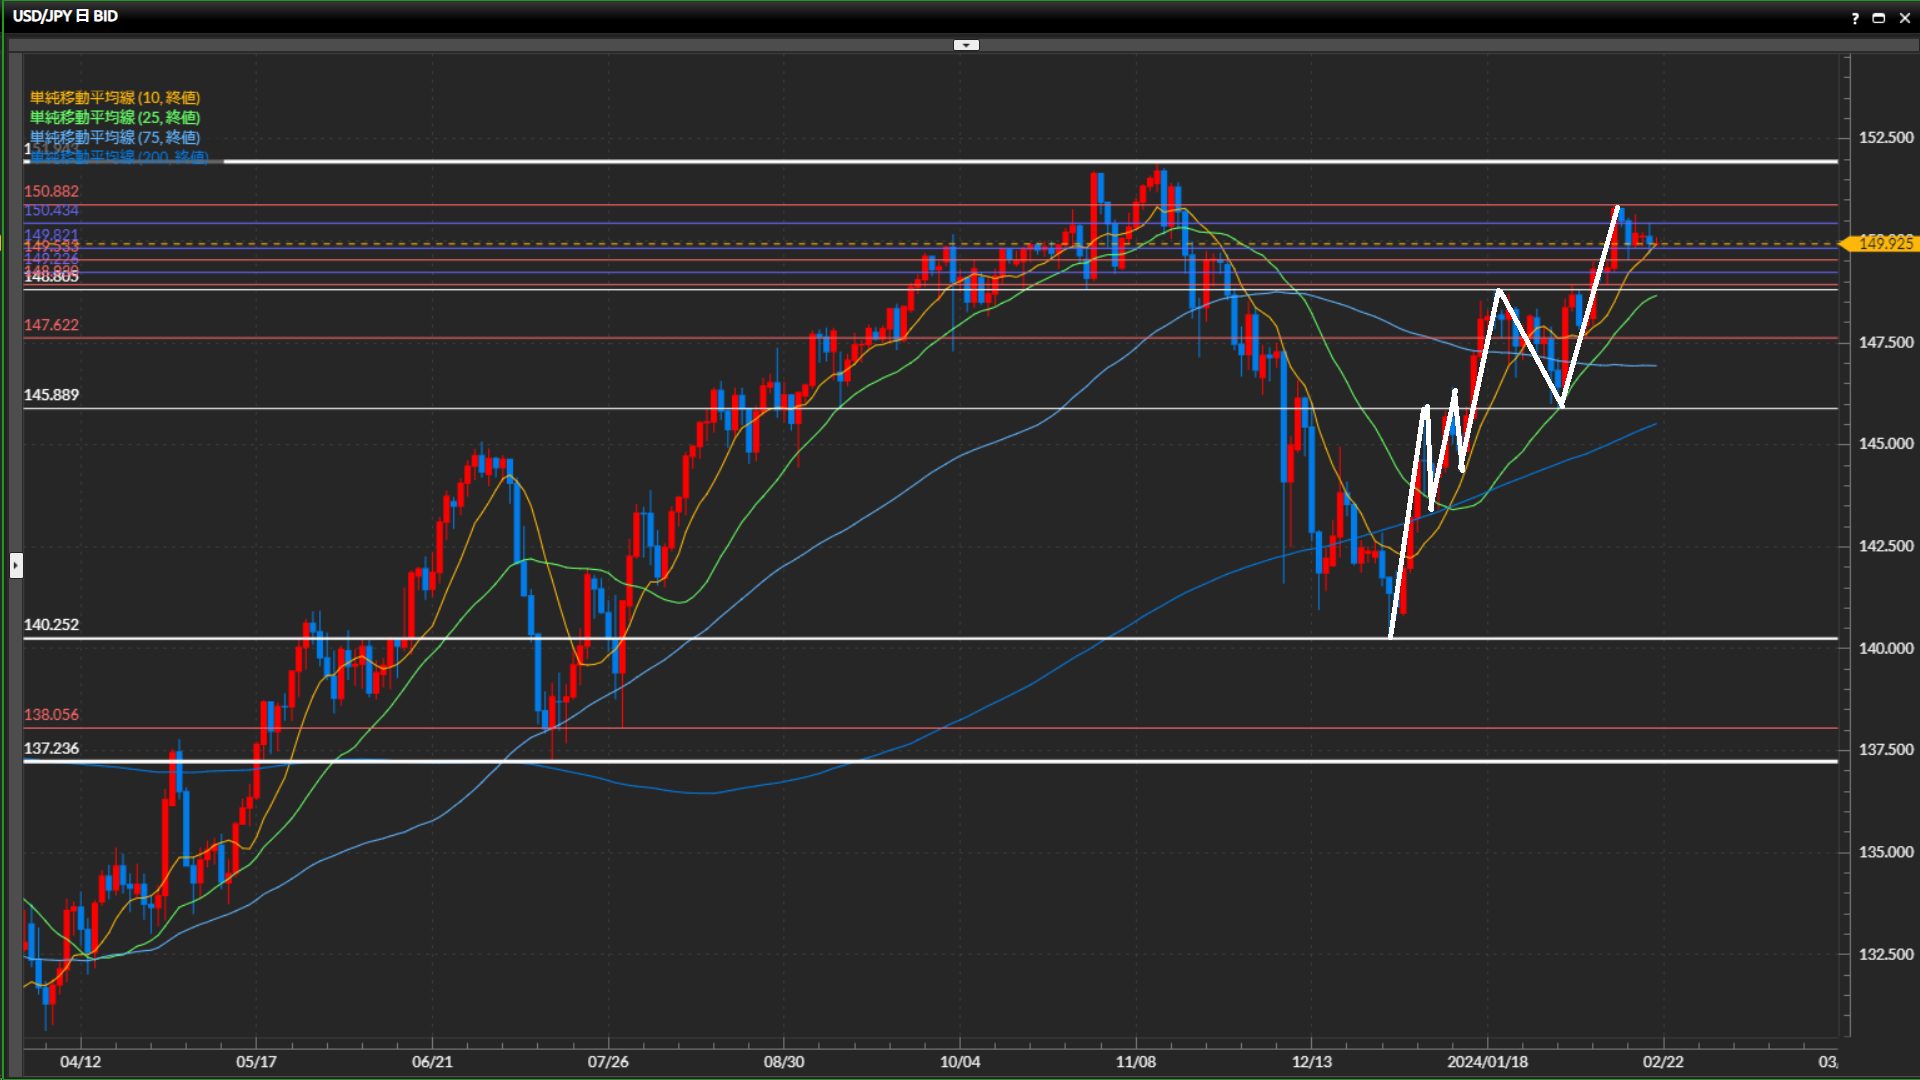1920x1080 pixels.
Task: Select the 145.889 horizontal line label
Action: pyautogui.click(x=51, y=395)
